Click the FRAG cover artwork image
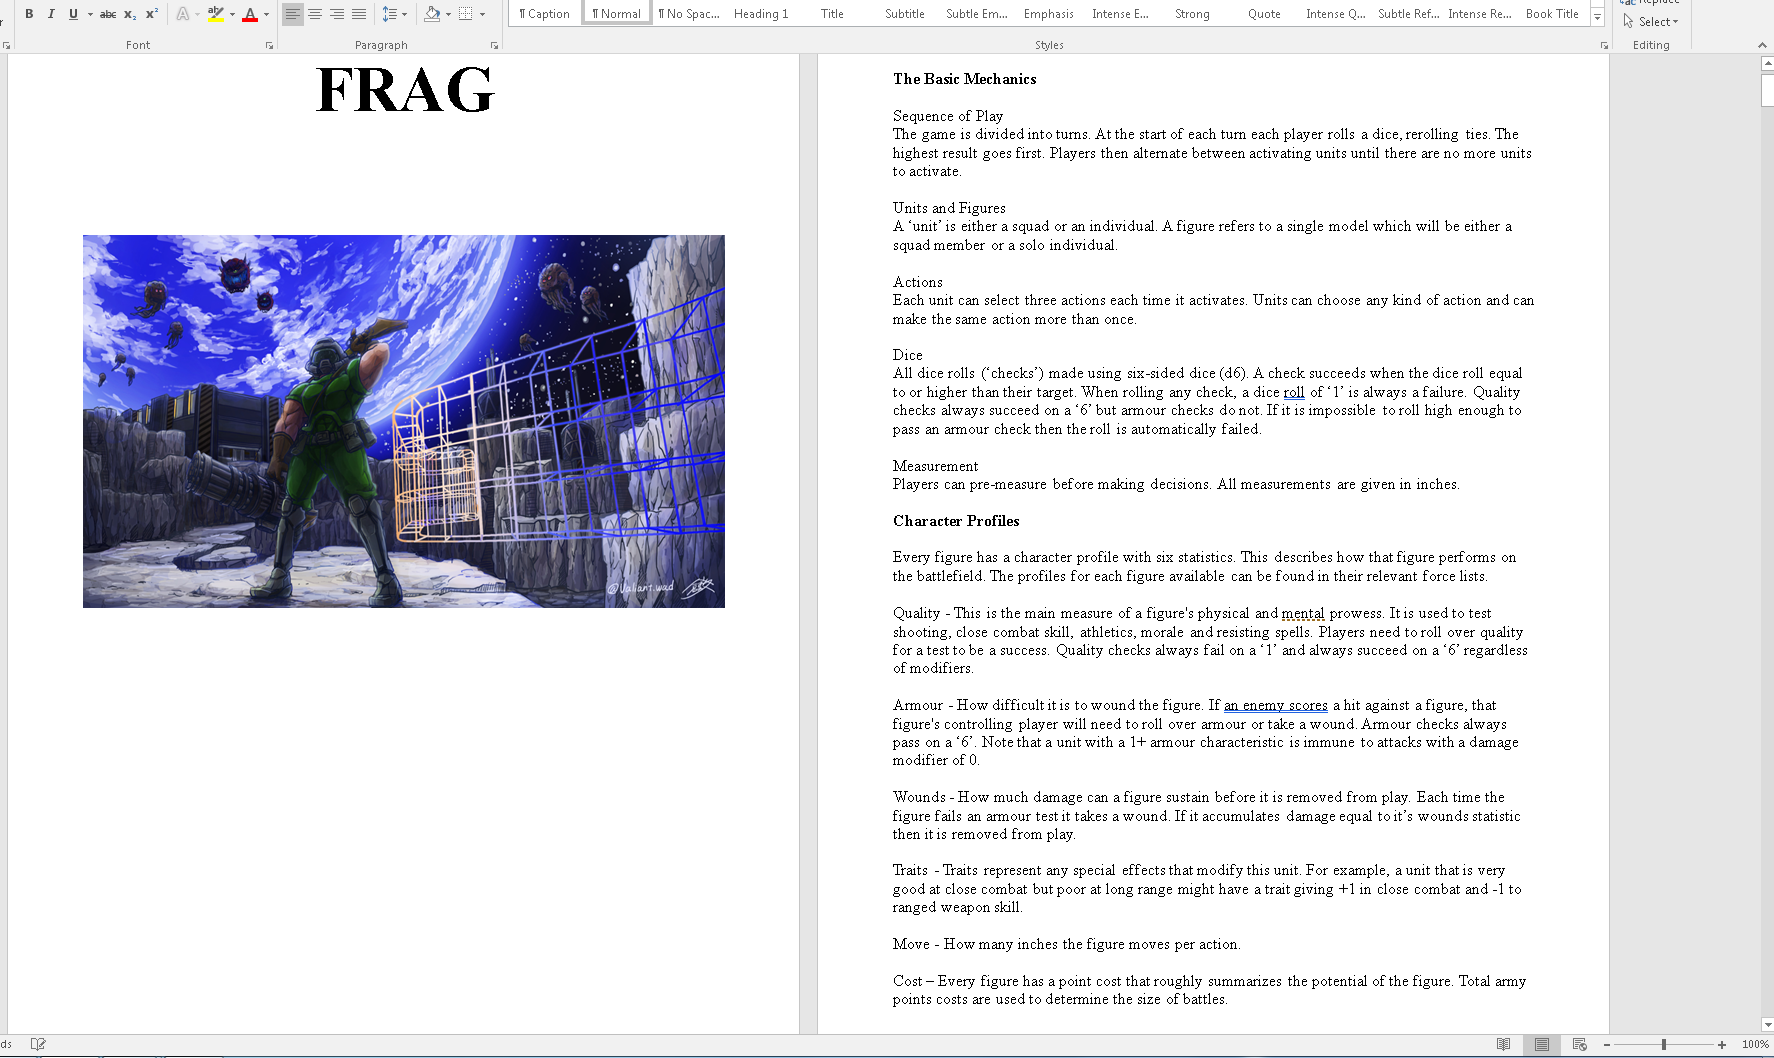The width and height of the screenshot is (1774, 1058). click(x=404, y=421)
